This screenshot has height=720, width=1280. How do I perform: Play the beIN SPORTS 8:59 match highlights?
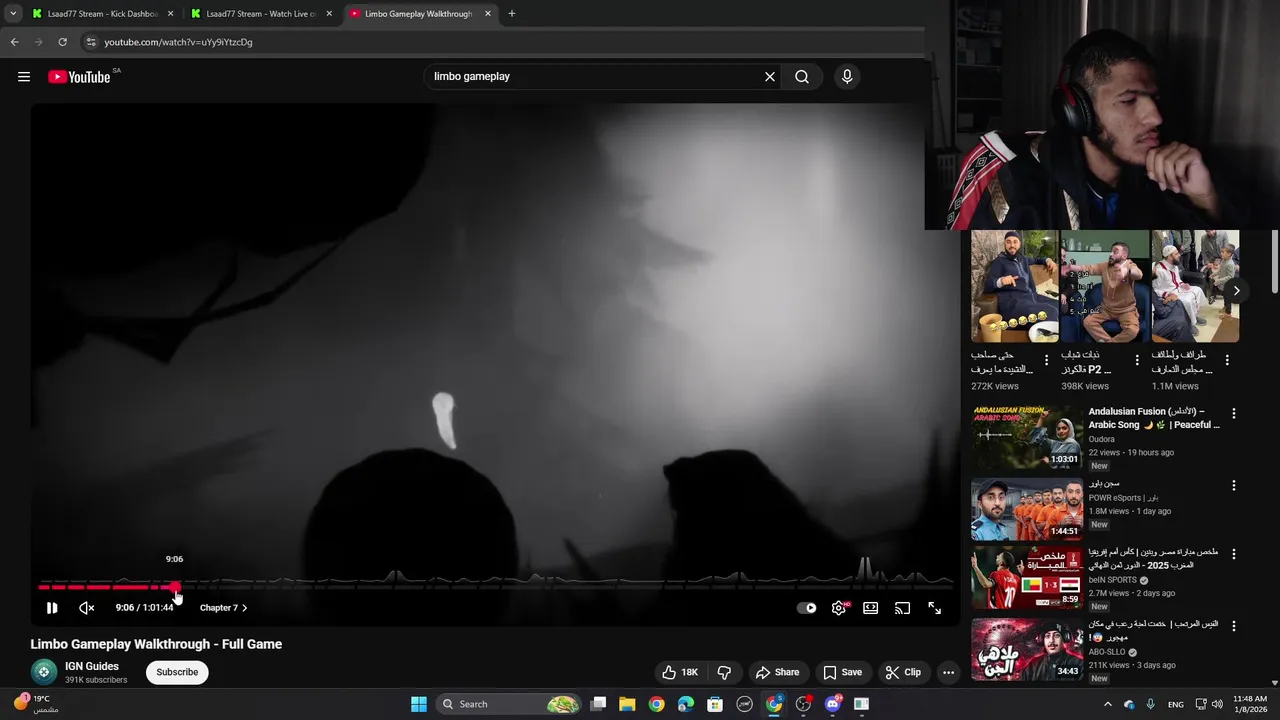(1027, 578)
